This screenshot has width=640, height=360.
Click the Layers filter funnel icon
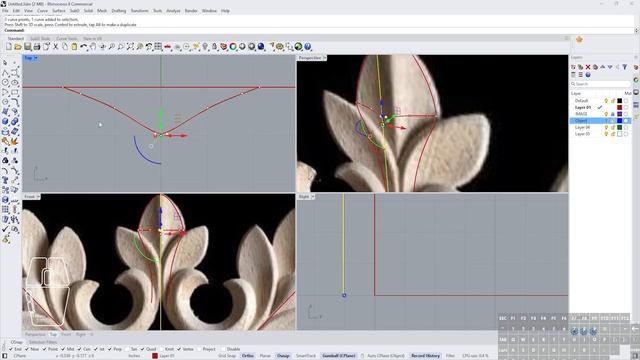[625, 67]
